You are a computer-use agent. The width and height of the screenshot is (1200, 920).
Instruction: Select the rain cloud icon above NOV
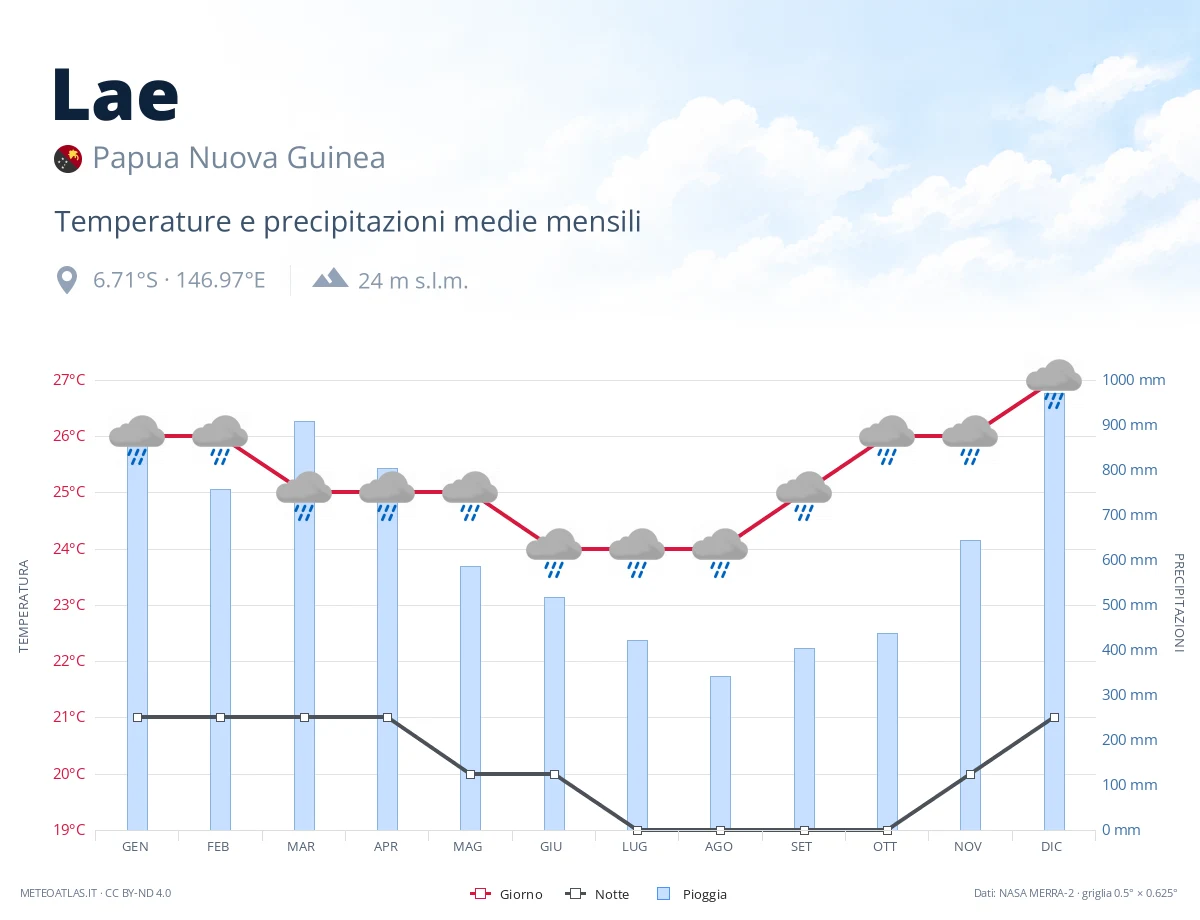(x=970, y=440)
